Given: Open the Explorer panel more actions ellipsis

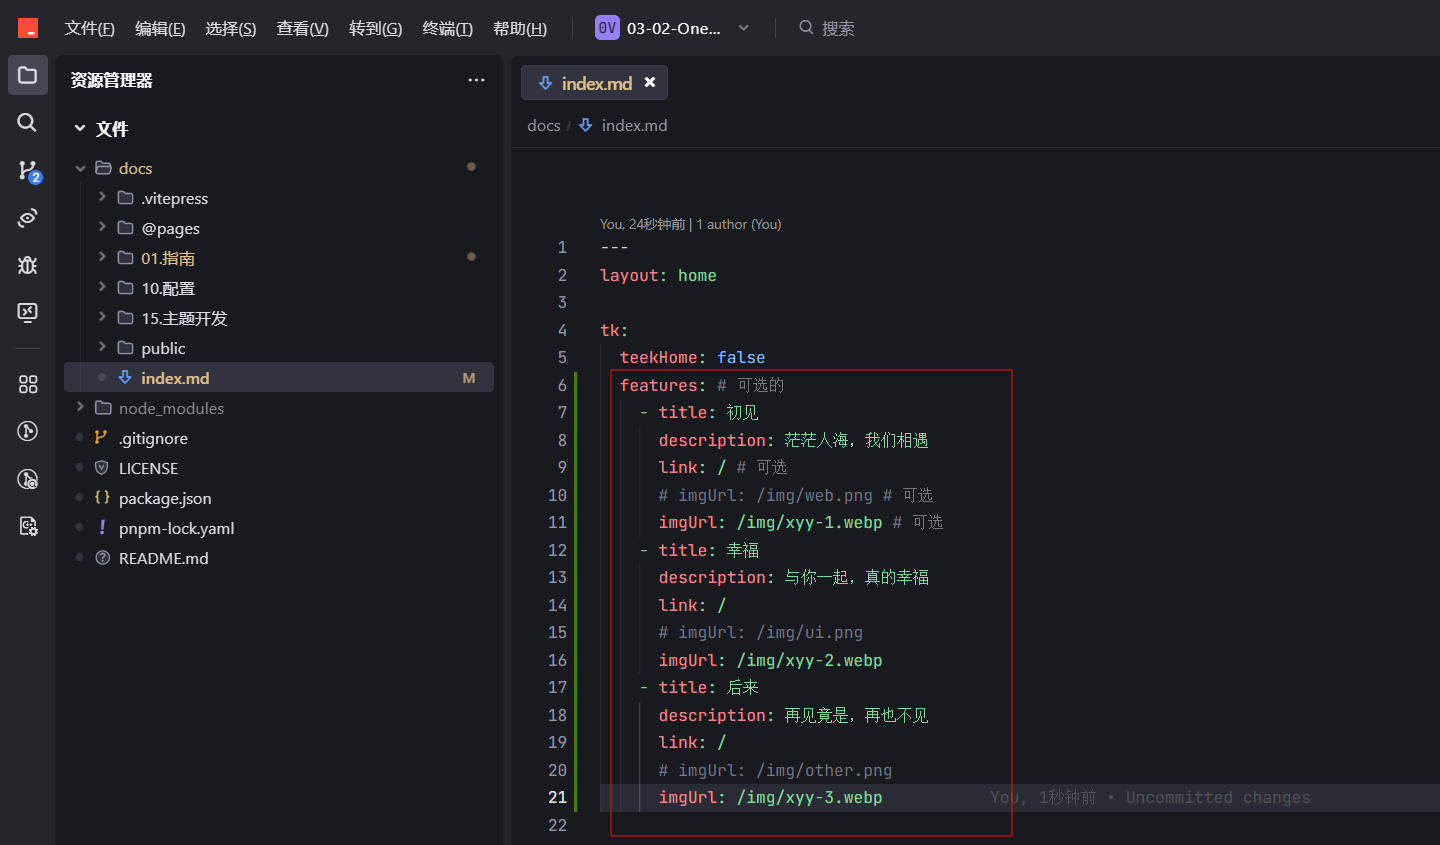Looking at the screenshot, I should point(476,80).
